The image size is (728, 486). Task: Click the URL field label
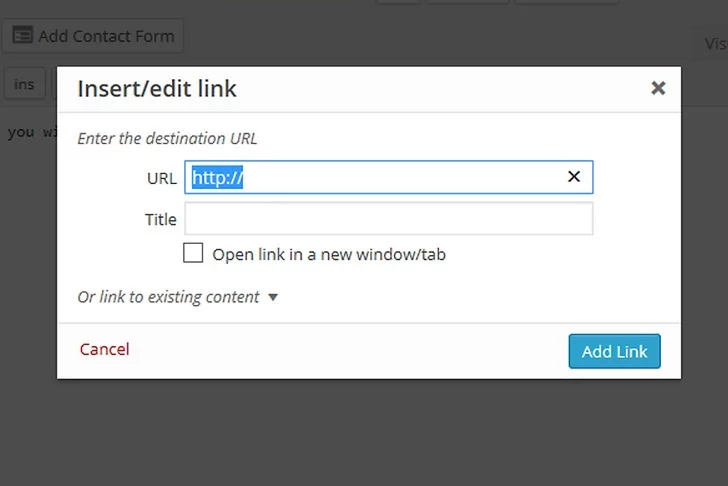pyautogui.click(x=161, y=178)
